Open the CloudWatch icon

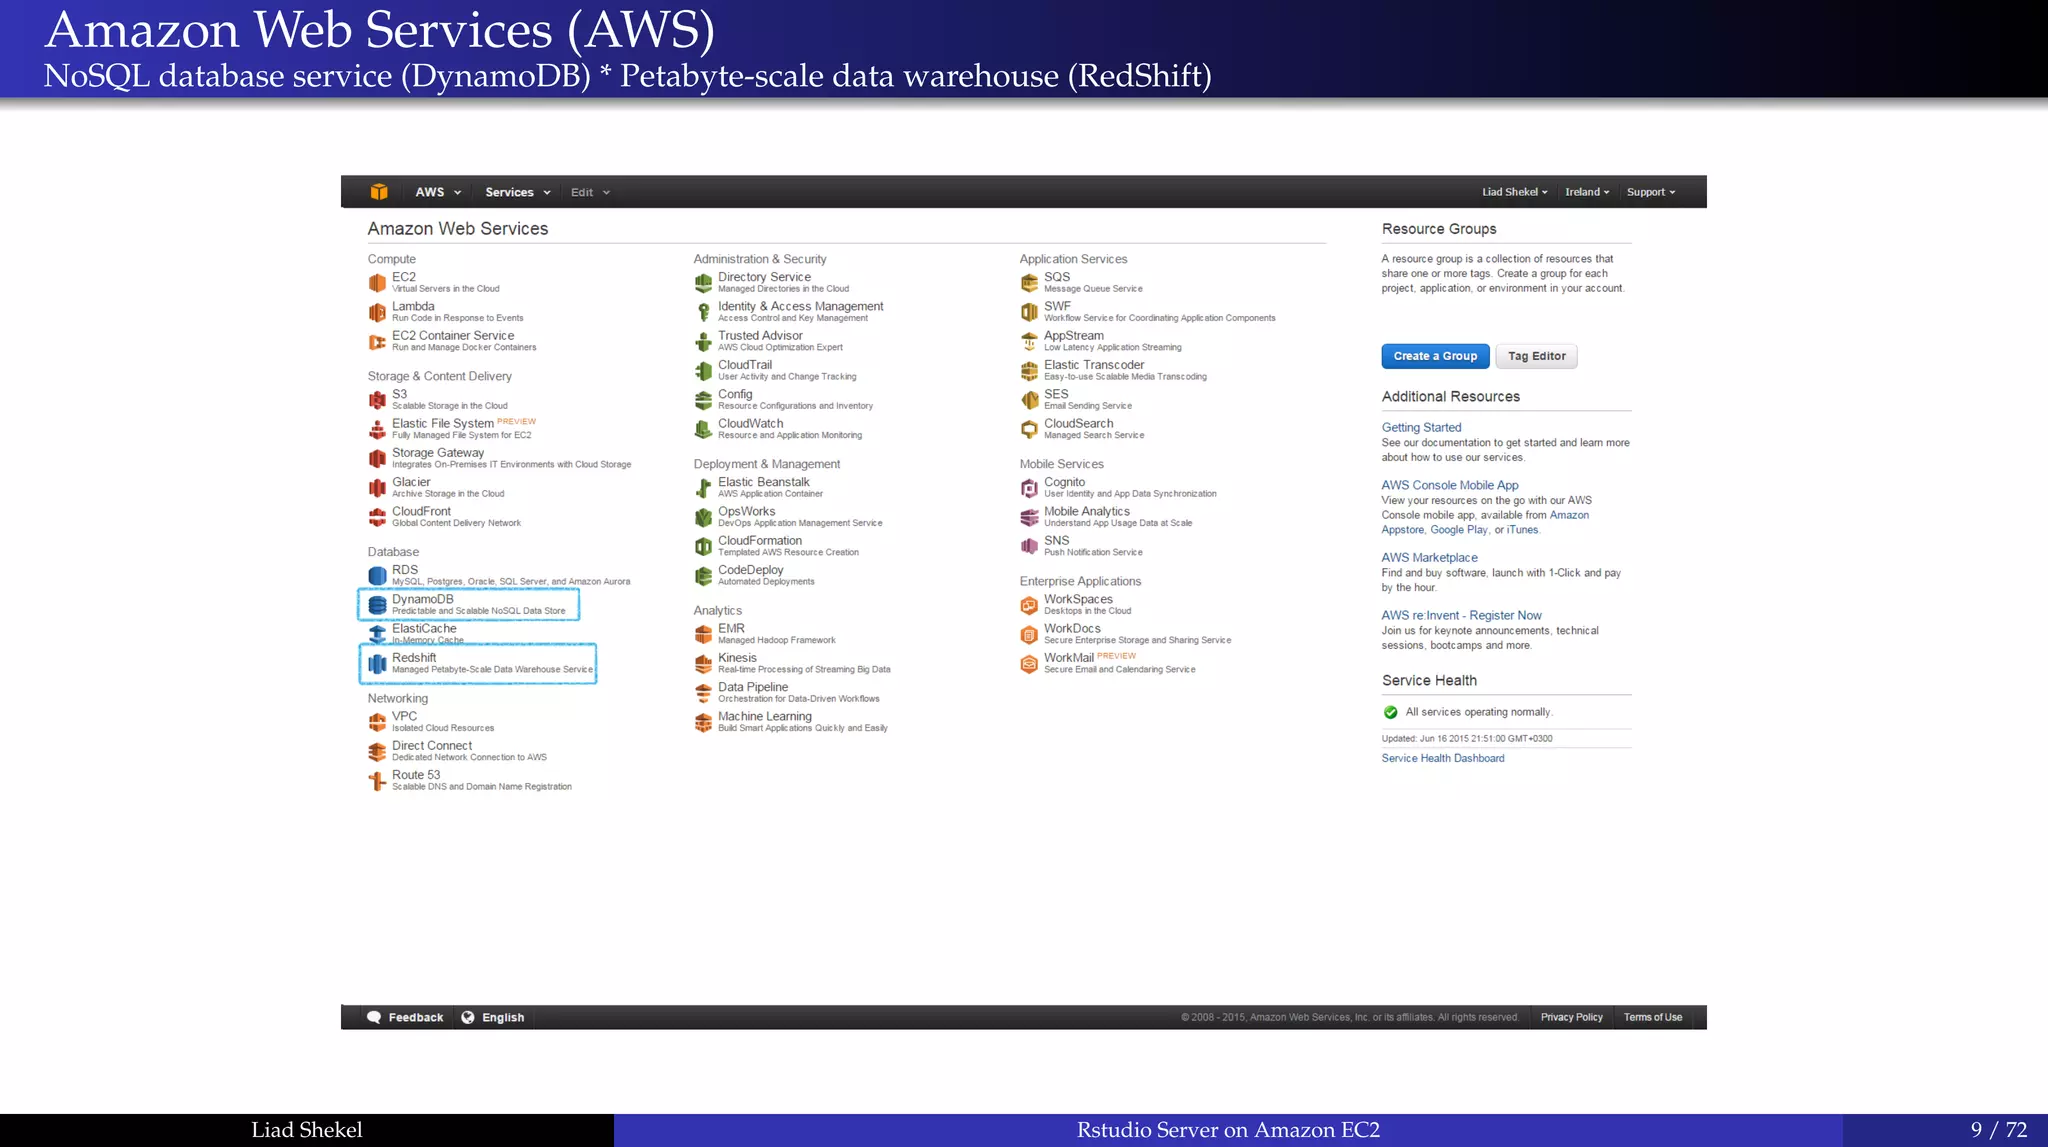point(703,429)
